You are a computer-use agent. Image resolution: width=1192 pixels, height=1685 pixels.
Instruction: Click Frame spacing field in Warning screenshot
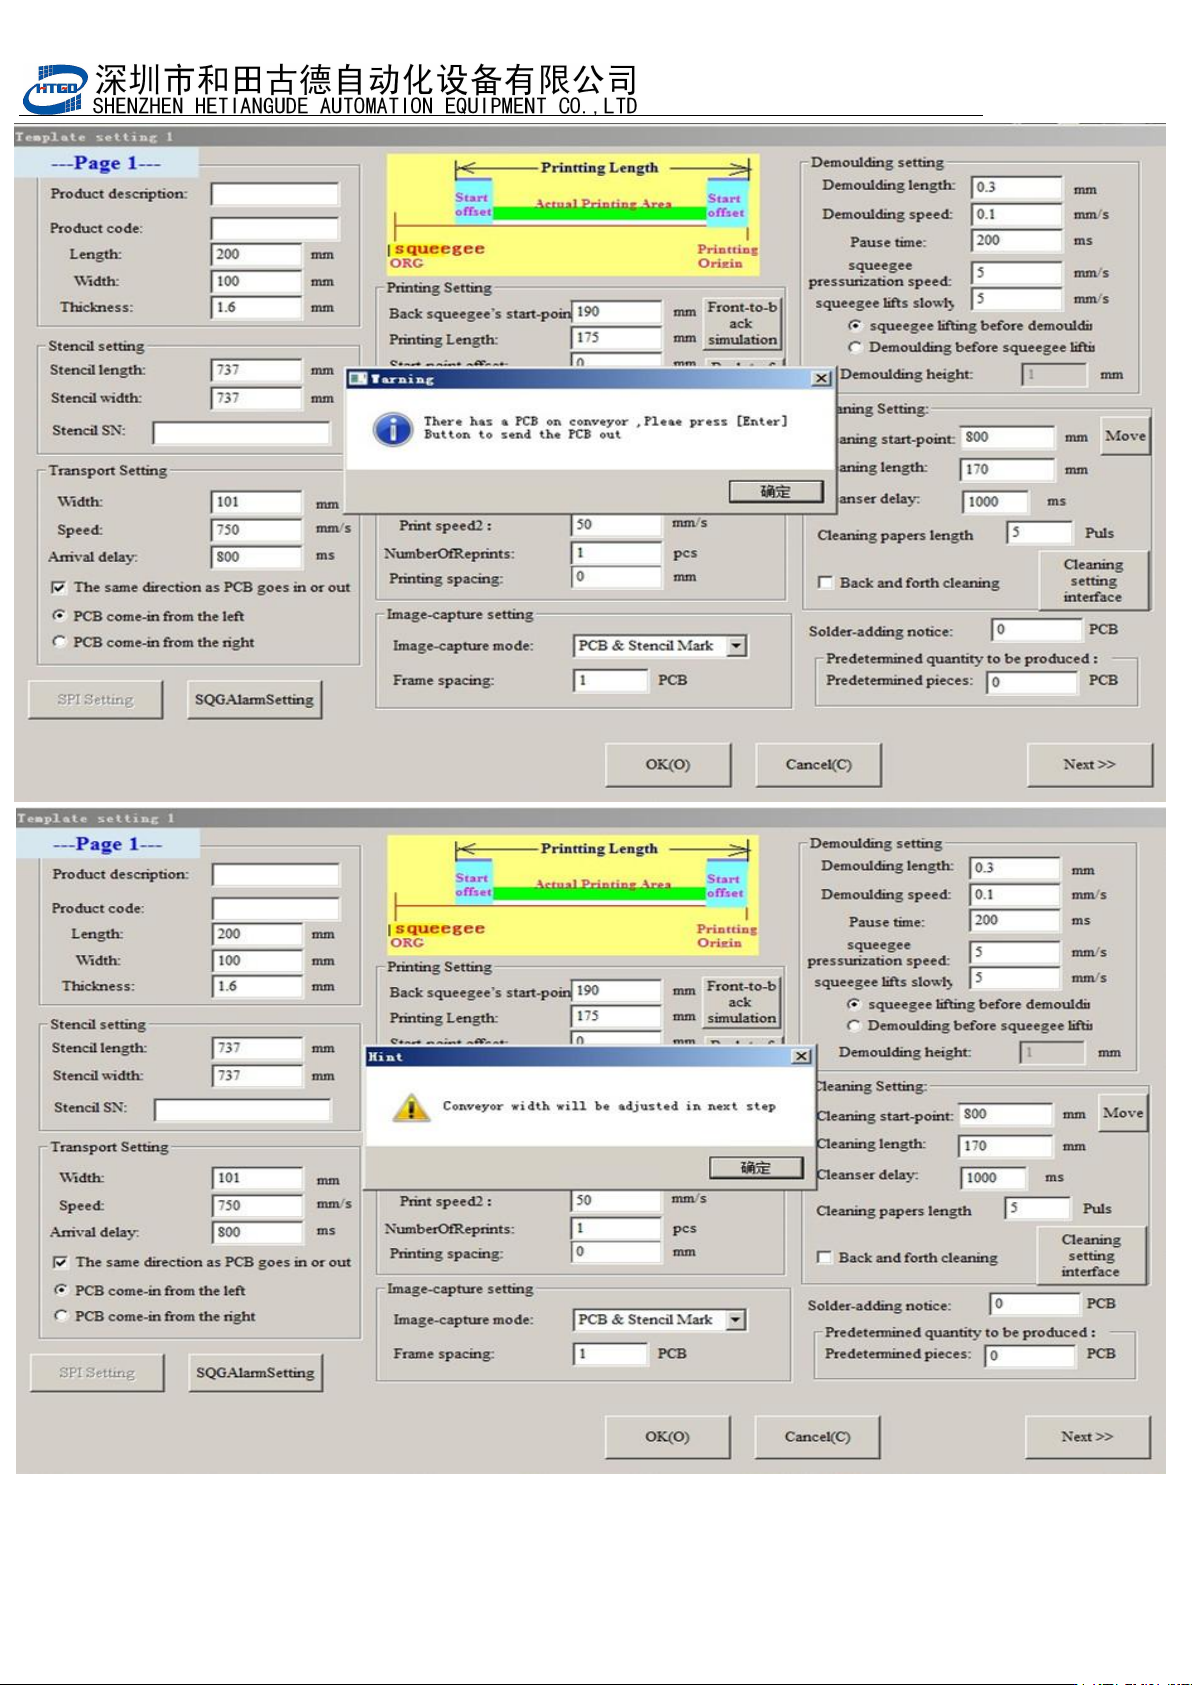pyautogui.click(x=611, y=680)
